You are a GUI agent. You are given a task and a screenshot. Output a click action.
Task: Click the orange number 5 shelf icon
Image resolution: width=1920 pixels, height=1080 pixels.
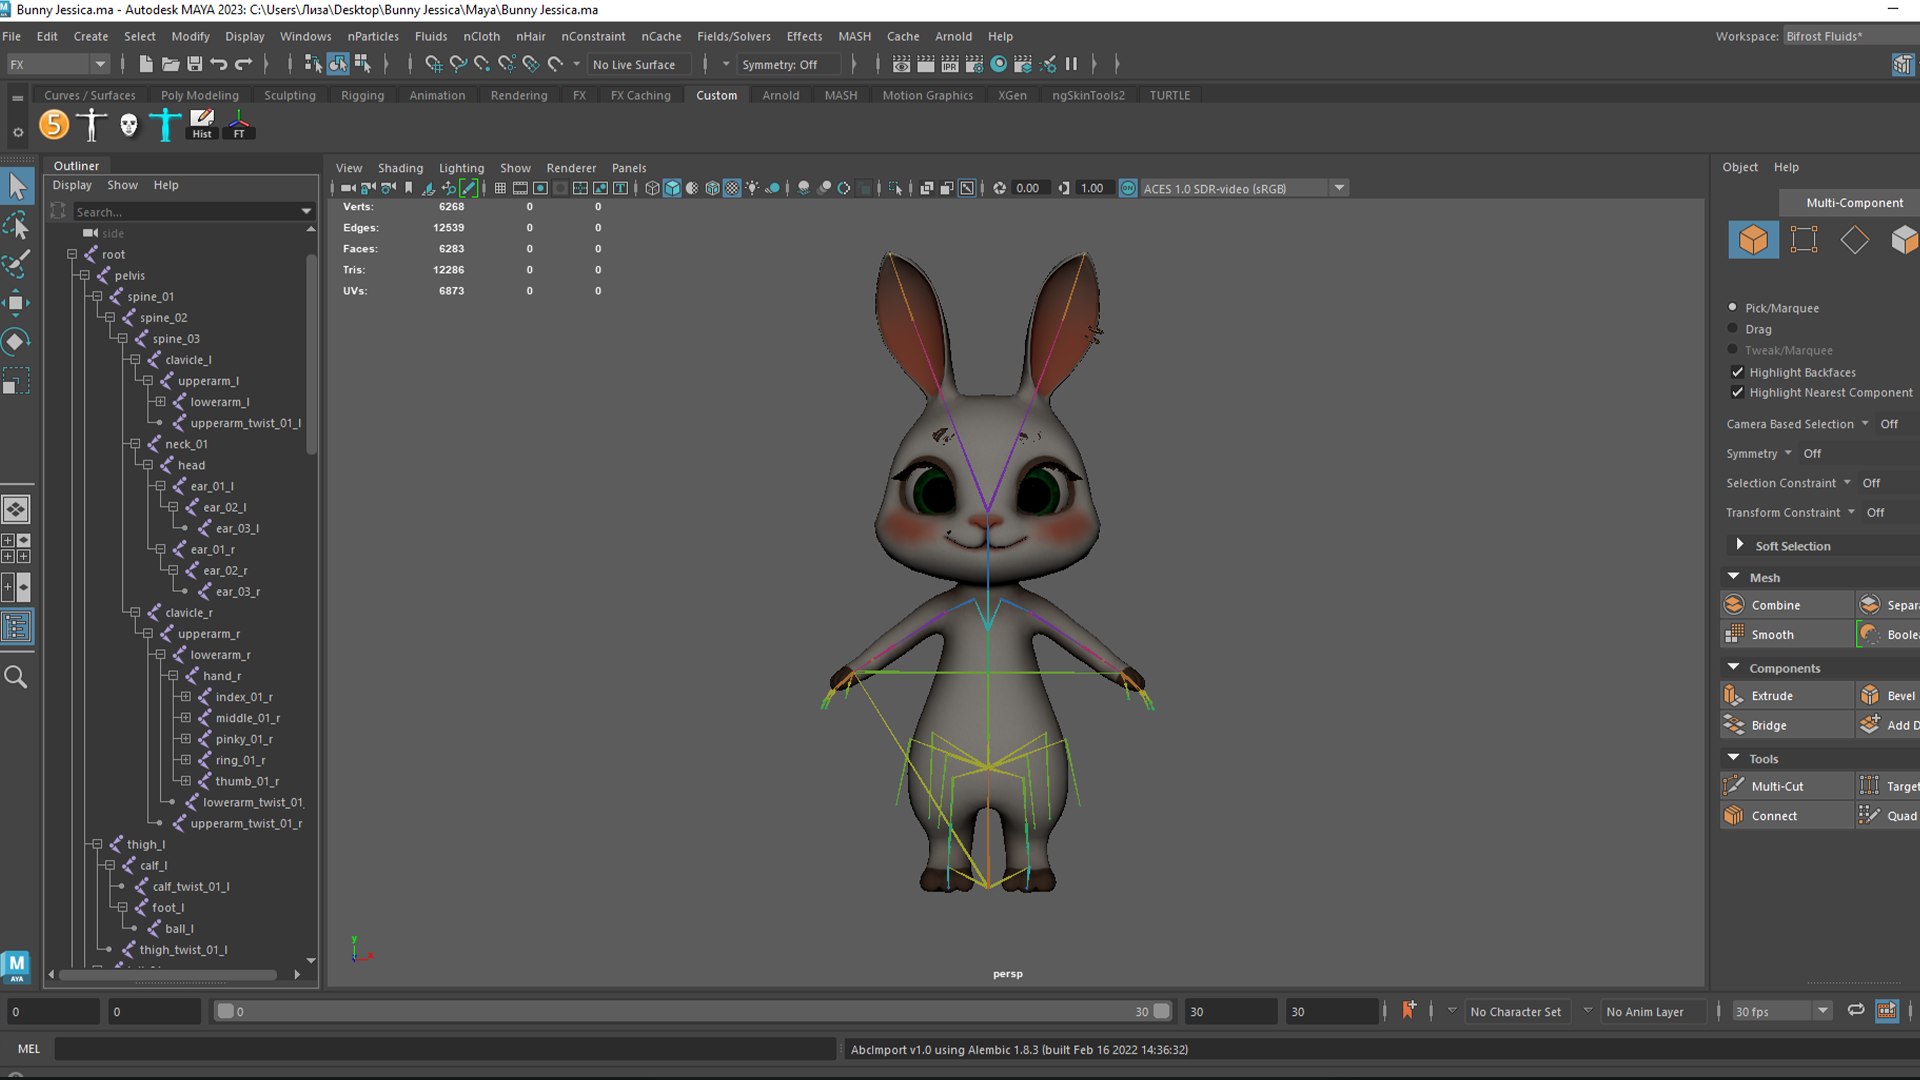pyautogui.click(x=54, y=125)
